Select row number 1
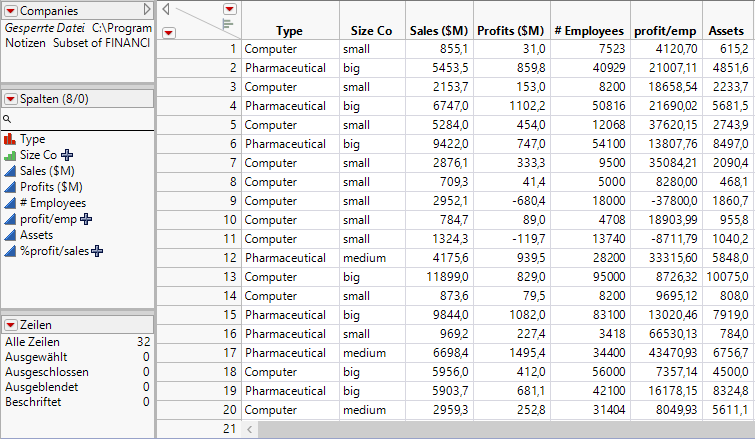Viewport: 755px width, 439px height. coord(199,49)
